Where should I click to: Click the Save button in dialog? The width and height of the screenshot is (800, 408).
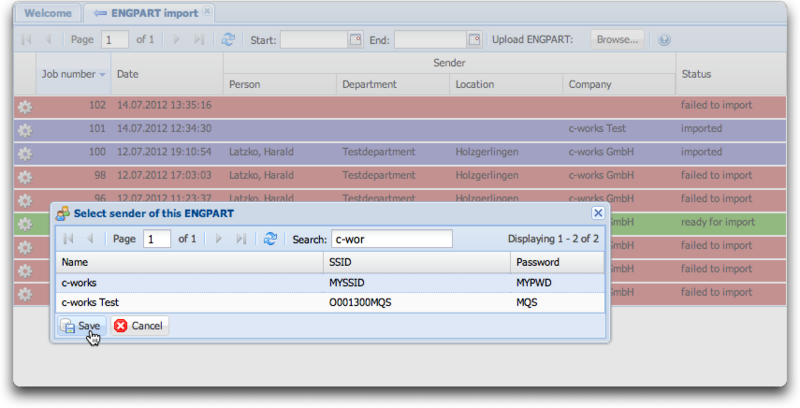(x=80, y=326)
